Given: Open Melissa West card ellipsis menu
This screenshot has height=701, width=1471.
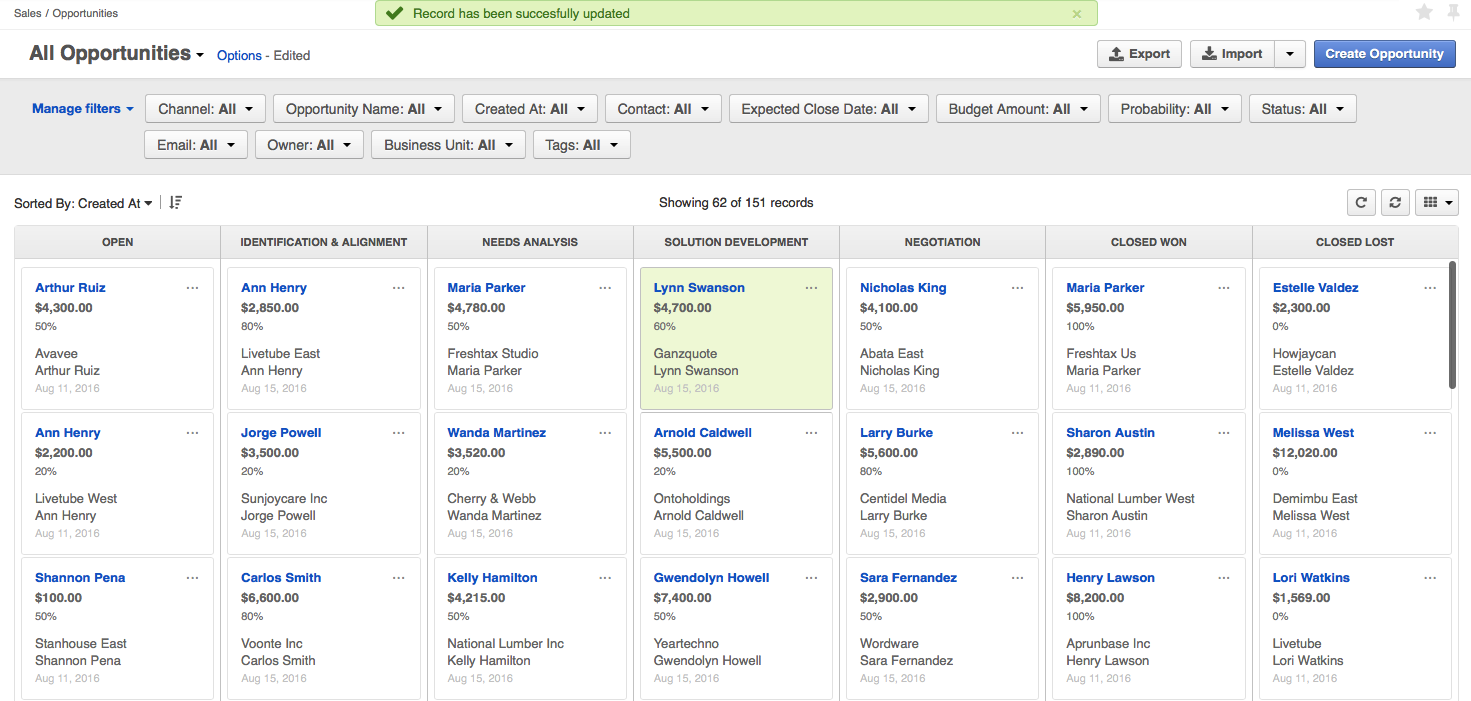Looking at the screenshot, I should tap(1430, 433).
